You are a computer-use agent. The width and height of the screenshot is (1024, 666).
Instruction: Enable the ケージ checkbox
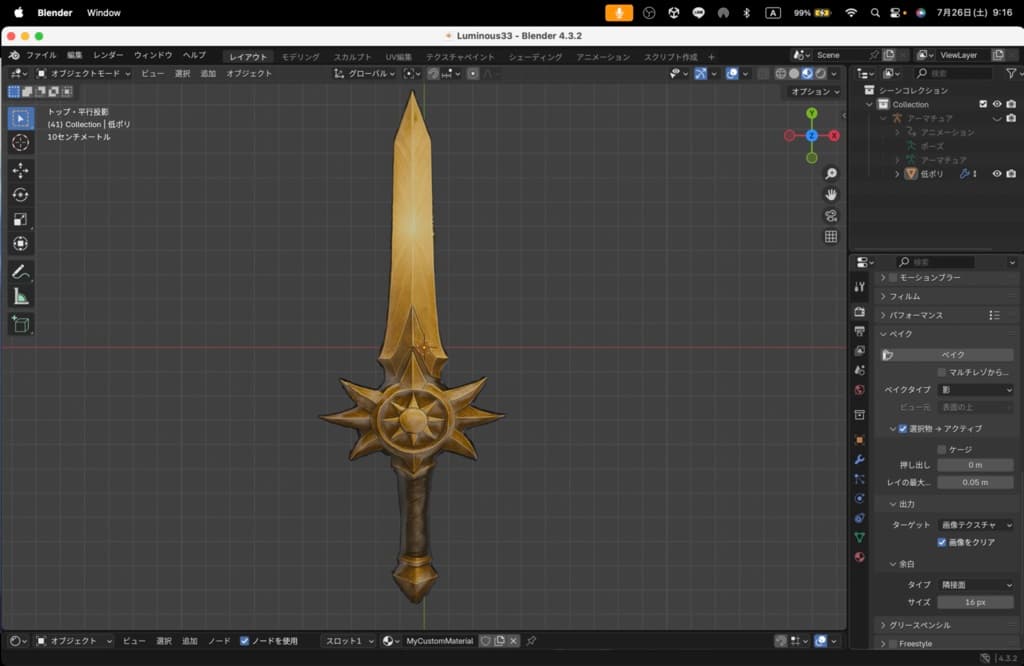coord(942,450)
